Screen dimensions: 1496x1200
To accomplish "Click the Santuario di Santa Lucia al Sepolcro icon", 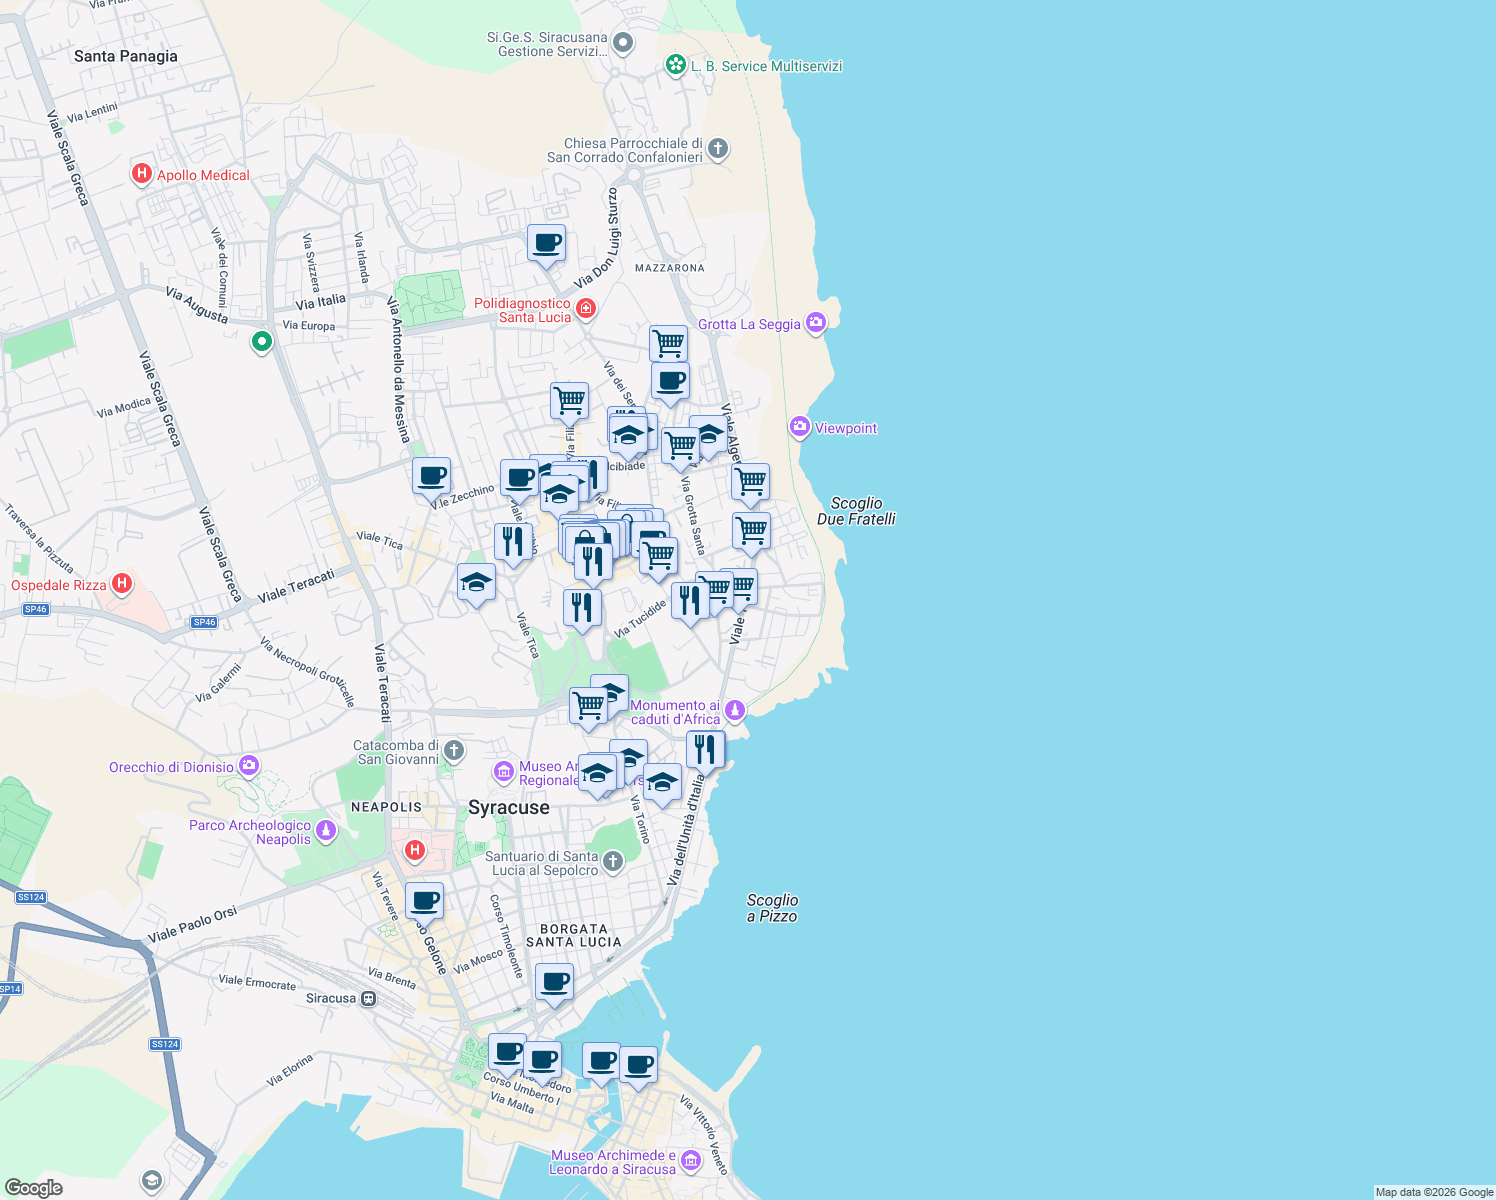I will pos(613,861).
